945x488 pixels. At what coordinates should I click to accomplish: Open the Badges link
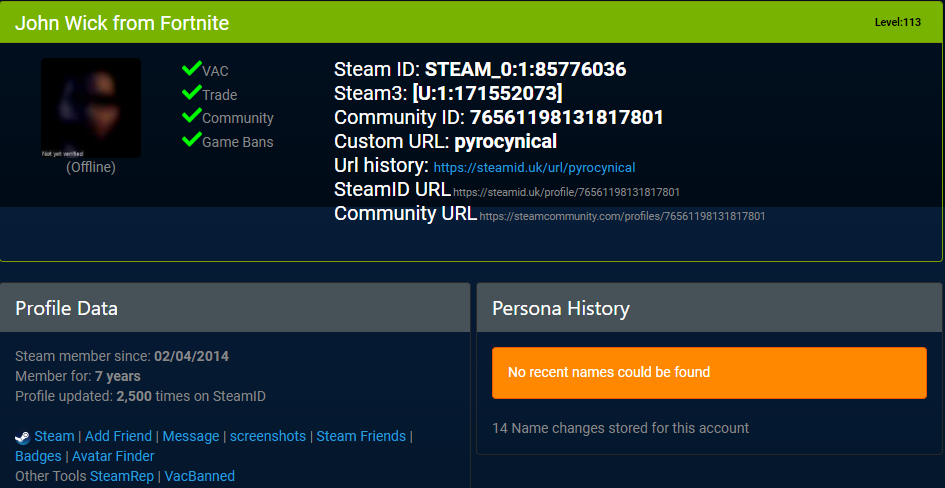[x=38, y=456]
